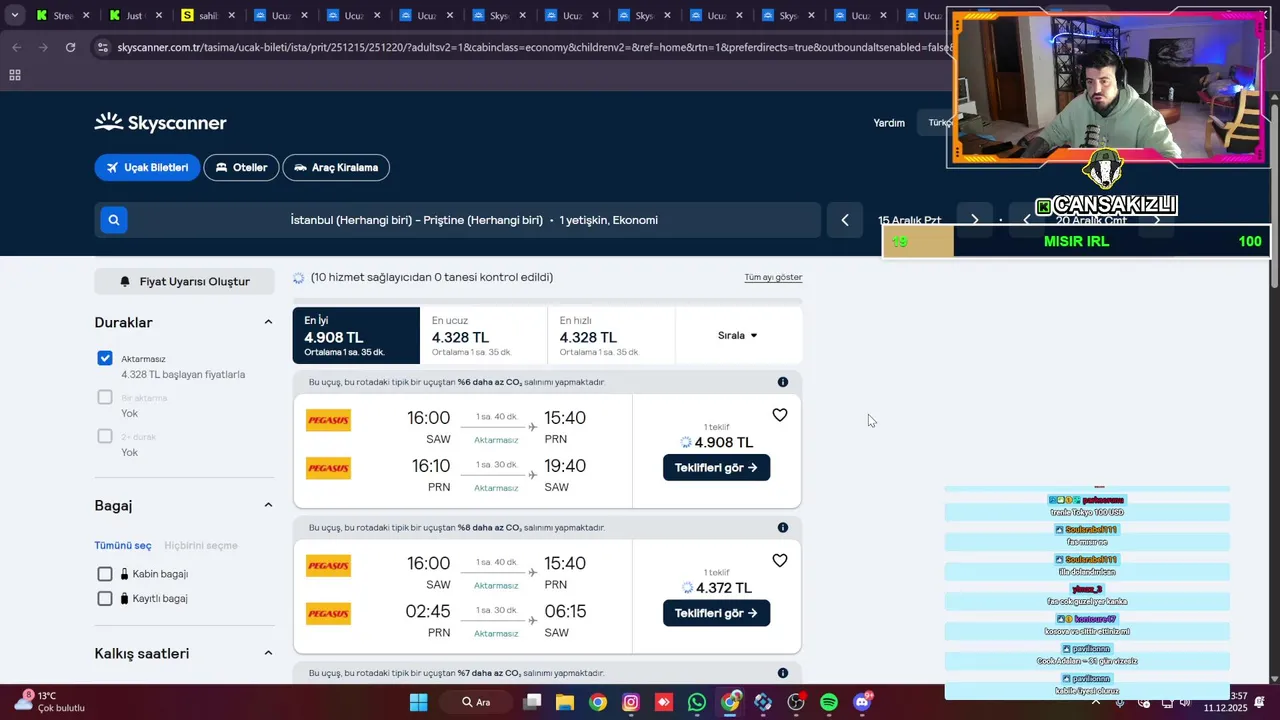Open Instagram from taskbar

coord(630,702)
